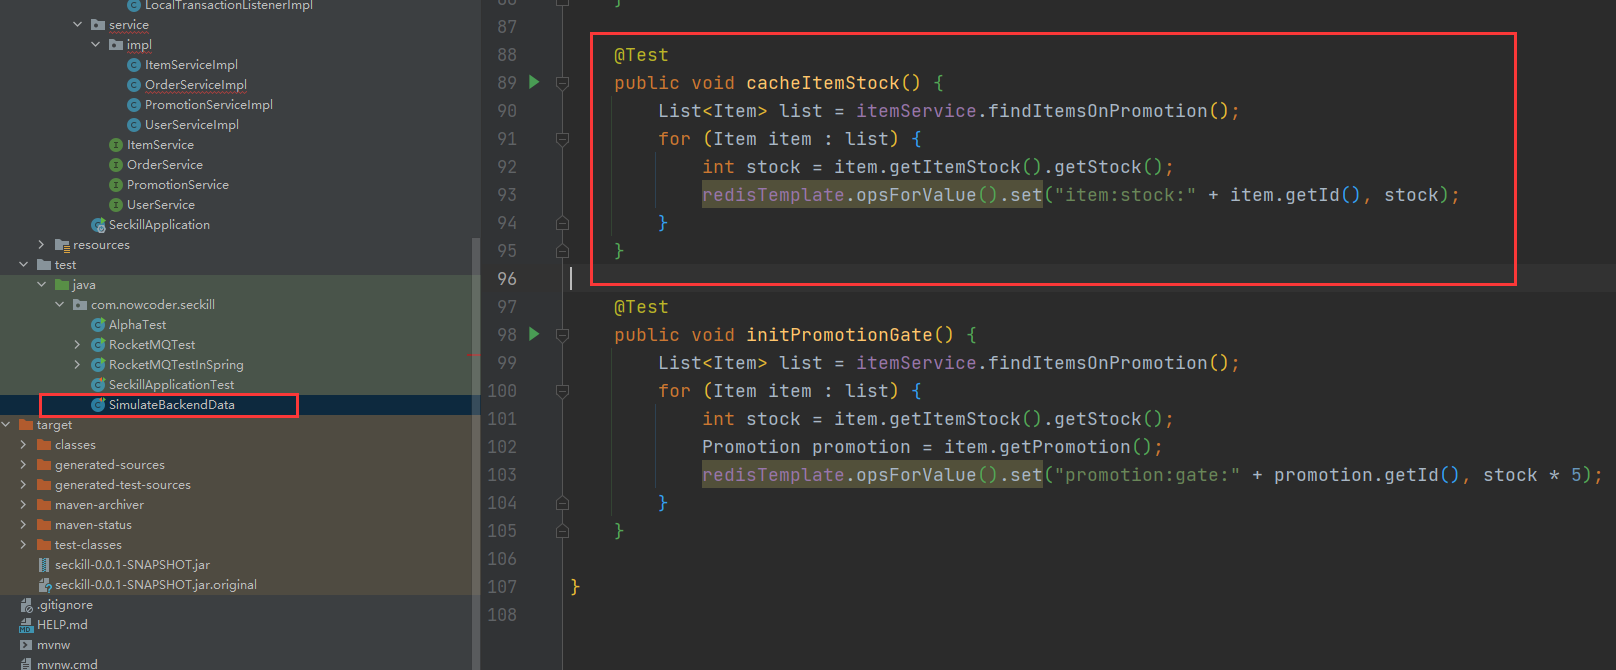
Task: Click line number 107 in gutter
Action: pyautogui.click(x=502, y=587)
